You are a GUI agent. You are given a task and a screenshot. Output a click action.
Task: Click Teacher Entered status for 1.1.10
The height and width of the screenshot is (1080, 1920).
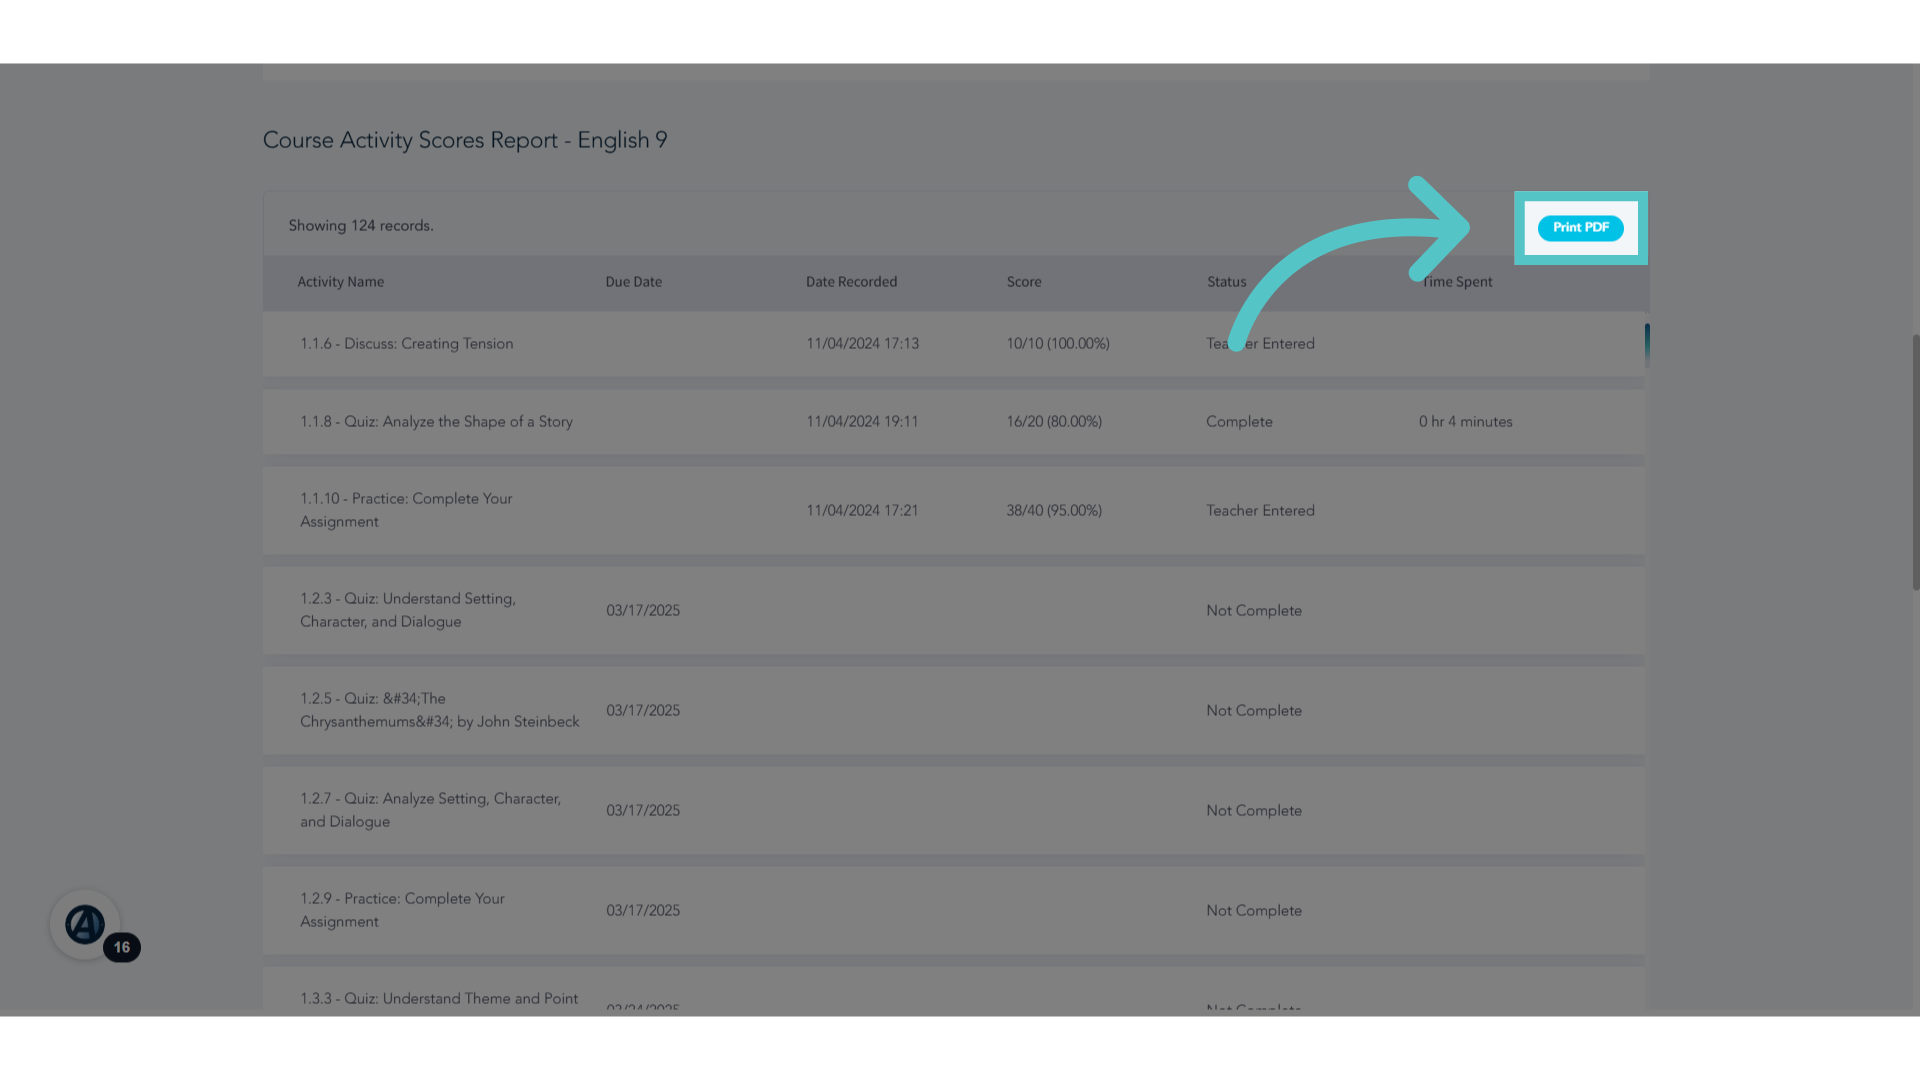(1260, 510)
